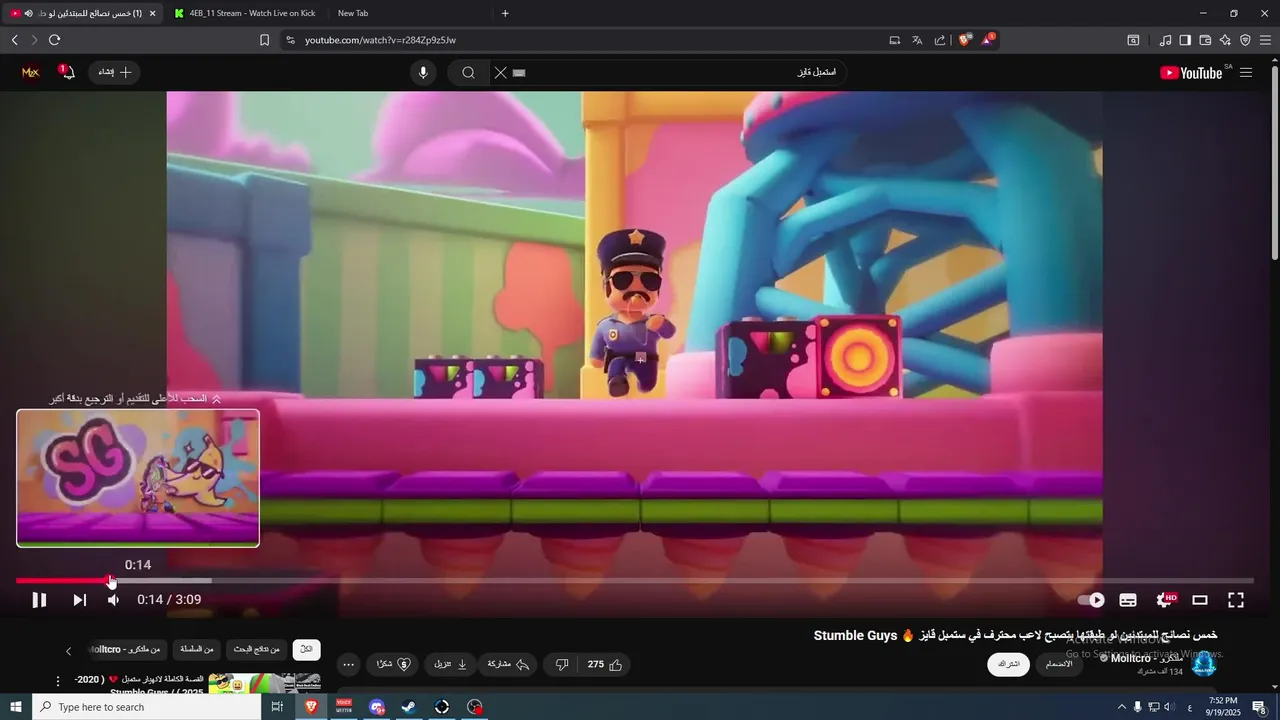
Task: Open Task View on the taskbar
Action: [278, 707]
